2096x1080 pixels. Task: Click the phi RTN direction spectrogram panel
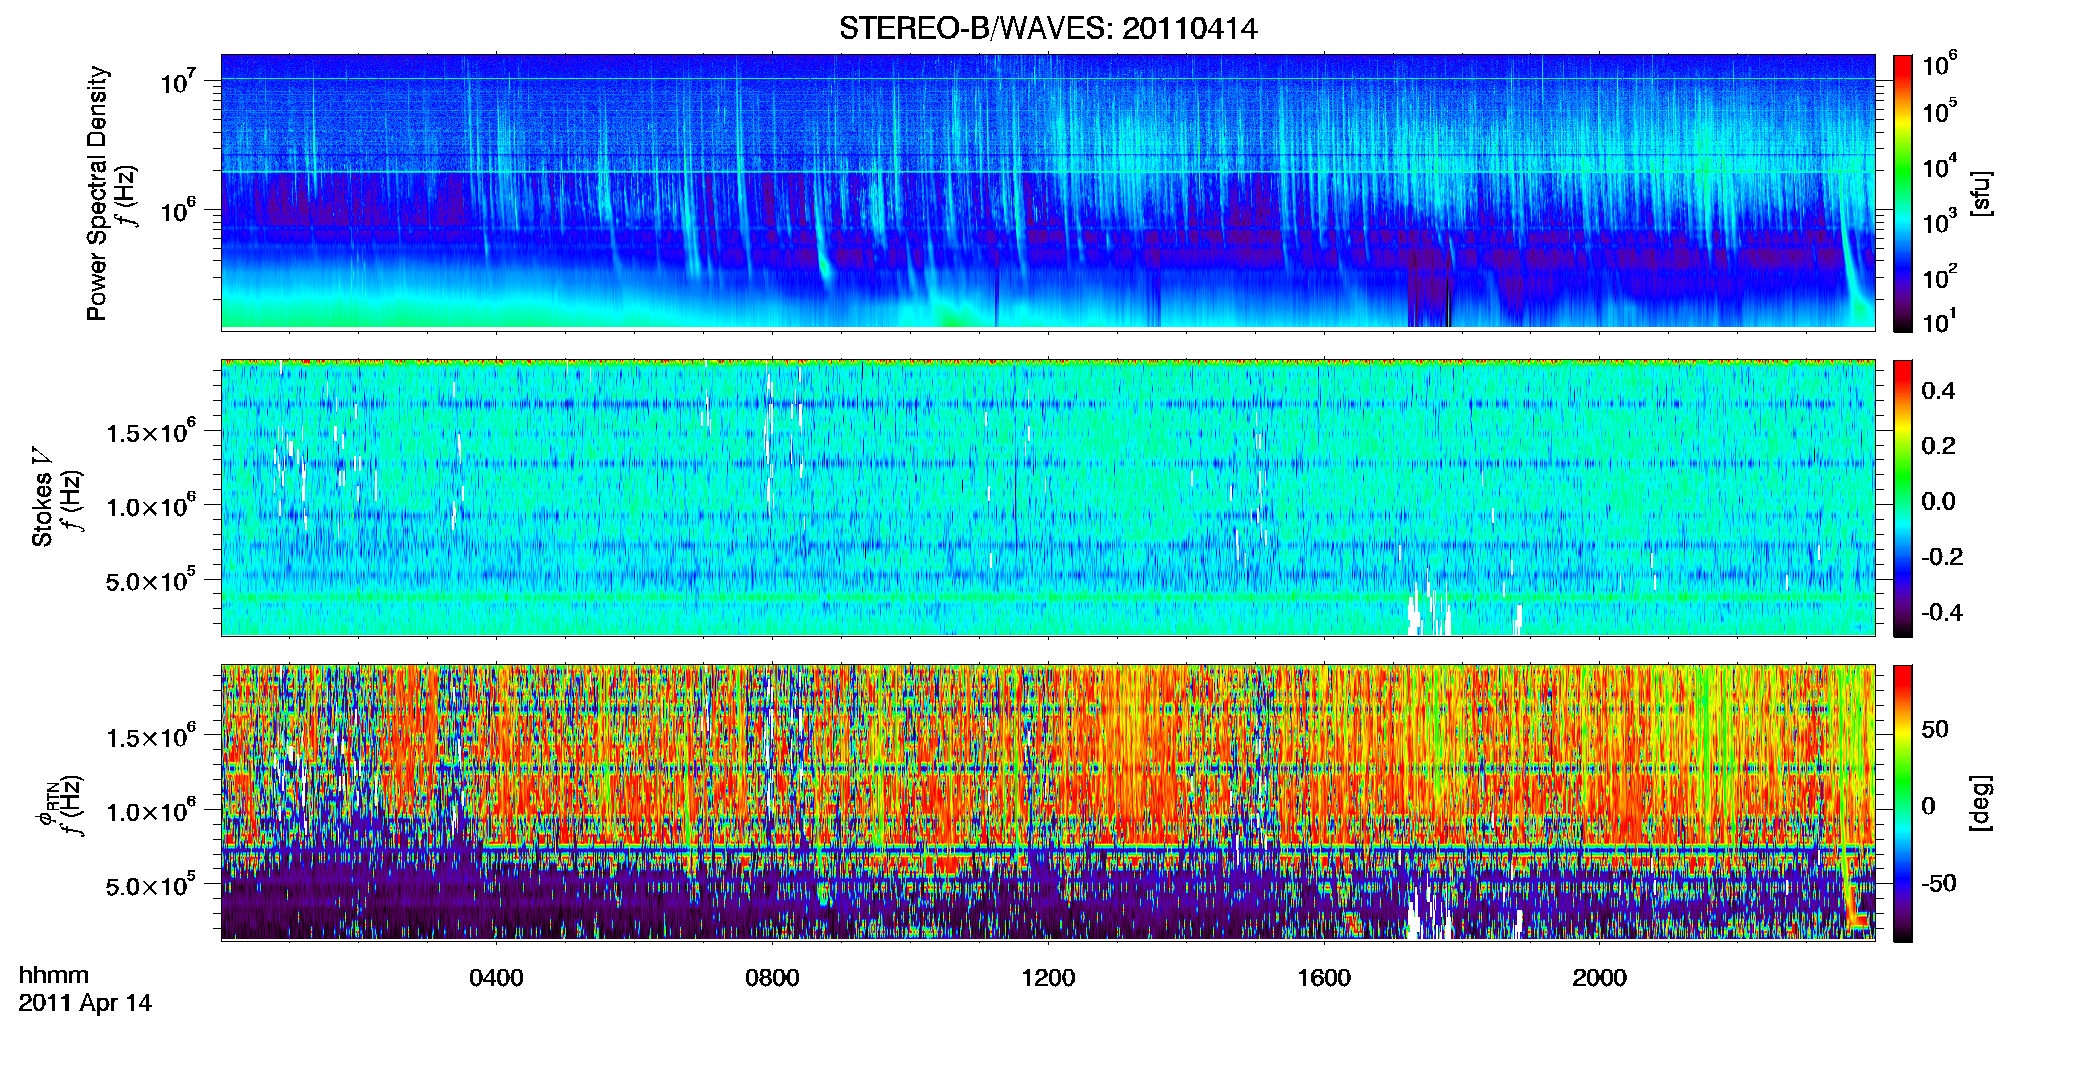tap(1048, 803)
